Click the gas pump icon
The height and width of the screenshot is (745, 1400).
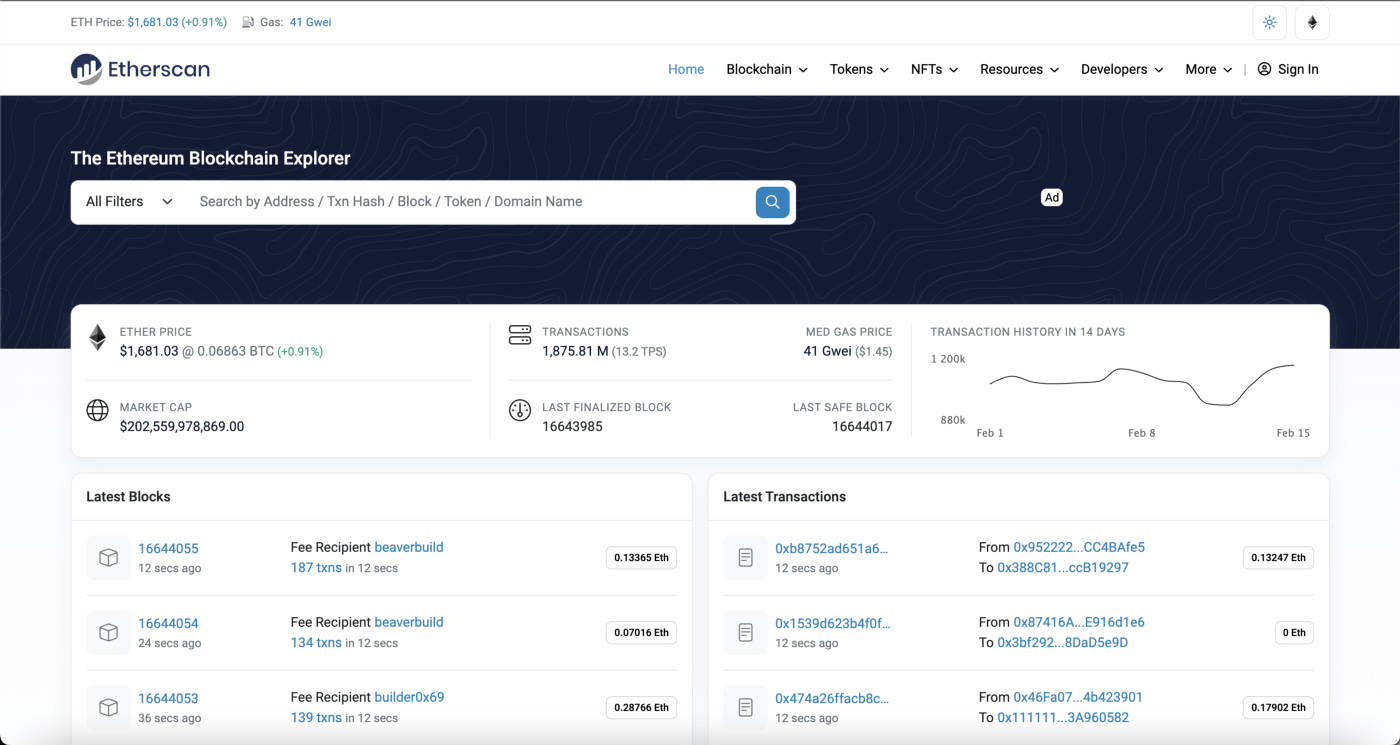click(248, 22)
